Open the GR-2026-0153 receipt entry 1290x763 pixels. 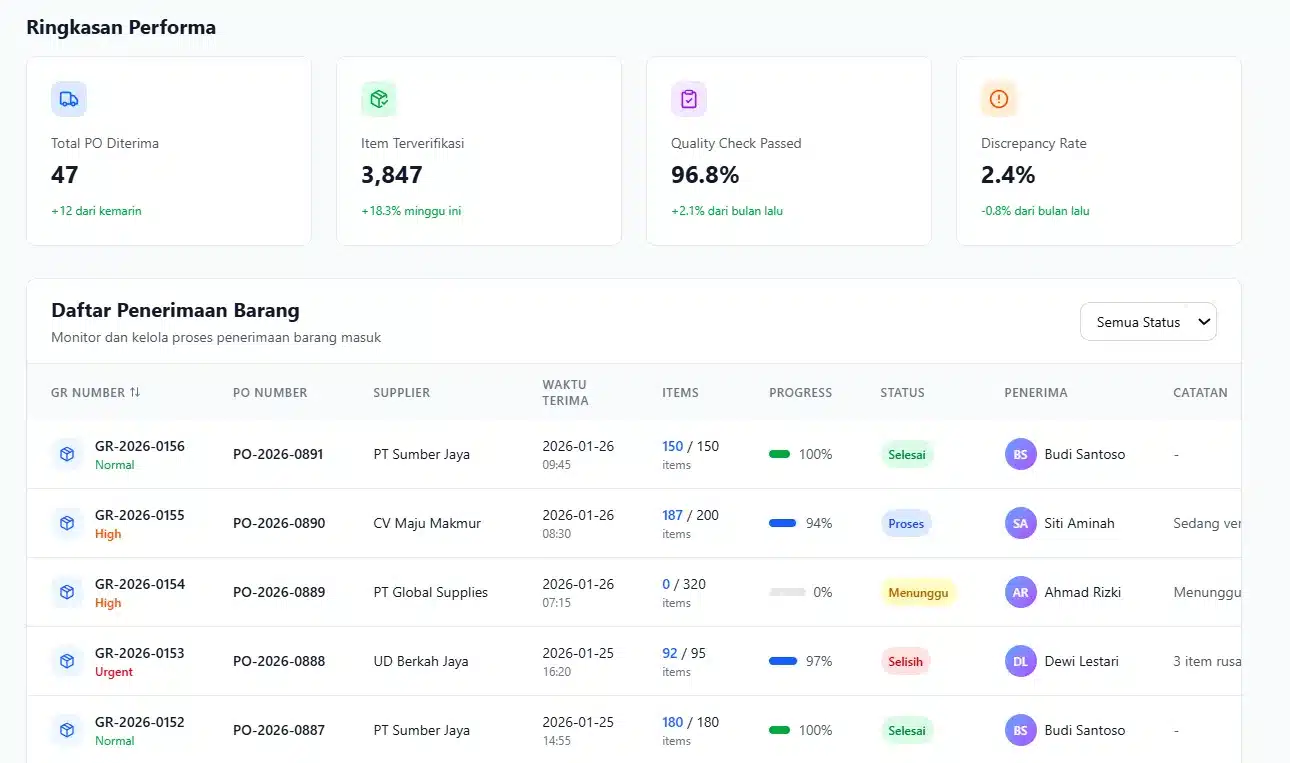[x=140, y=653]
